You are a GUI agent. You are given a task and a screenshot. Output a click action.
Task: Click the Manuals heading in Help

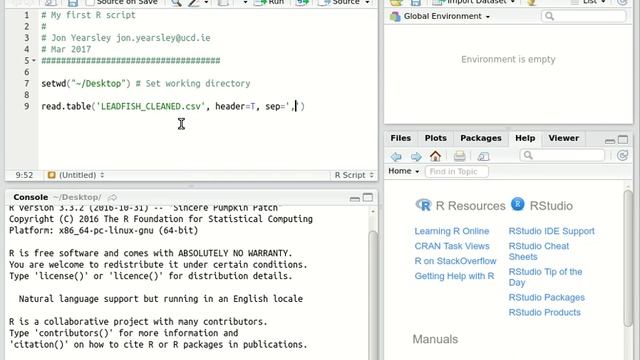[x=435, y=339]
